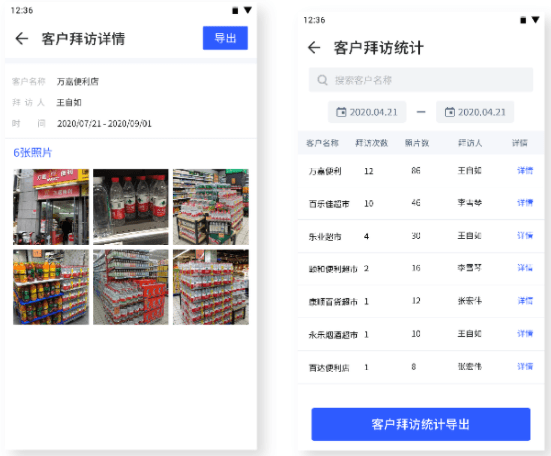The image size is (551, 456).
Task: Tap the 导出 button
Action: click(225, 38)
